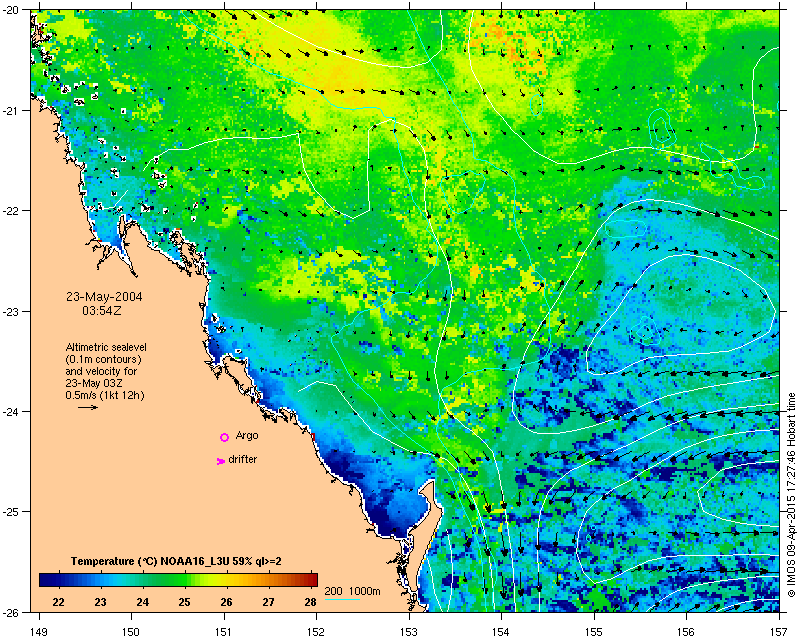Click the color bar value 28
Image resolution: width=800 pixels, height=640 pixels.
click(310, 602)
